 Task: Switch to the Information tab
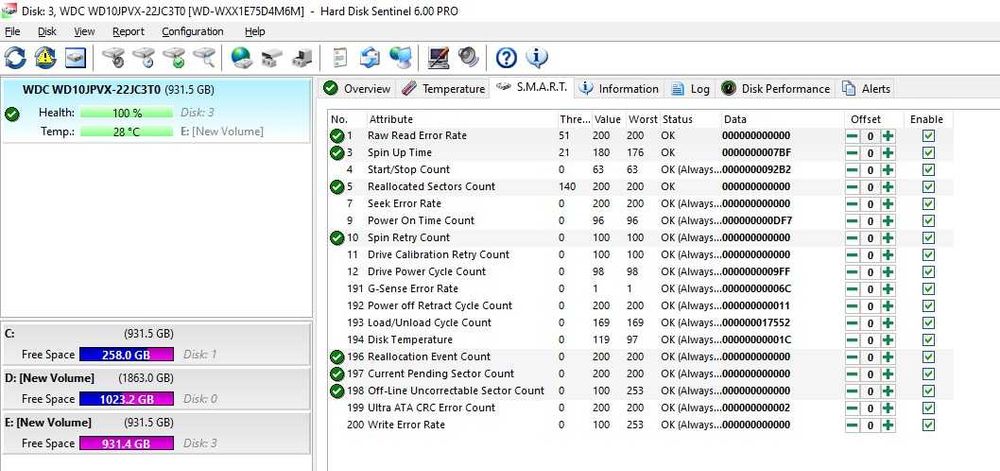tap(619, 89)
